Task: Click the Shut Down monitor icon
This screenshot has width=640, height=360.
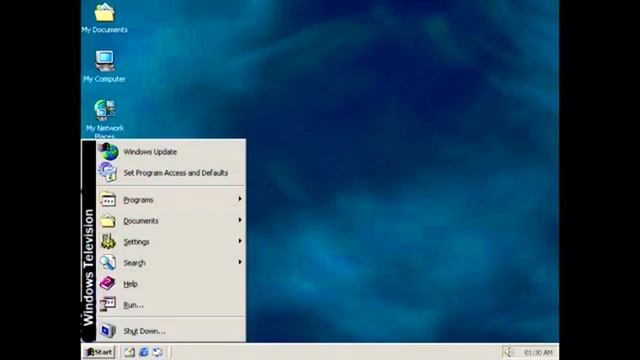Action: point(108,330)
